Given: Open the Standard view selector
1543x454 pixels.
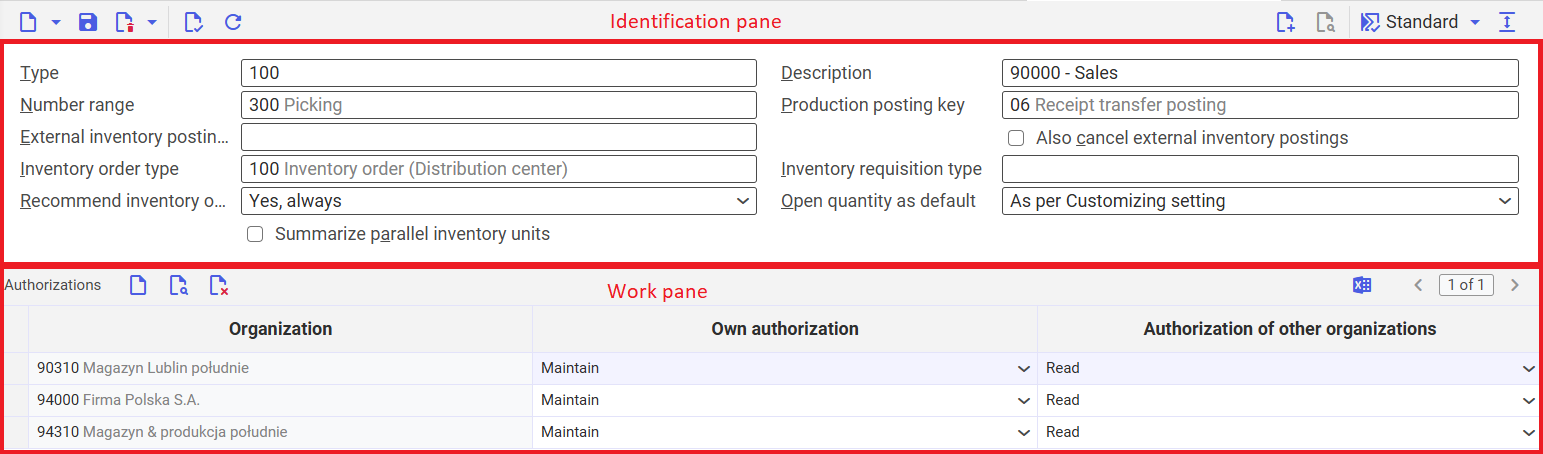Looking at the screenshot, I should click(1421, 22).
